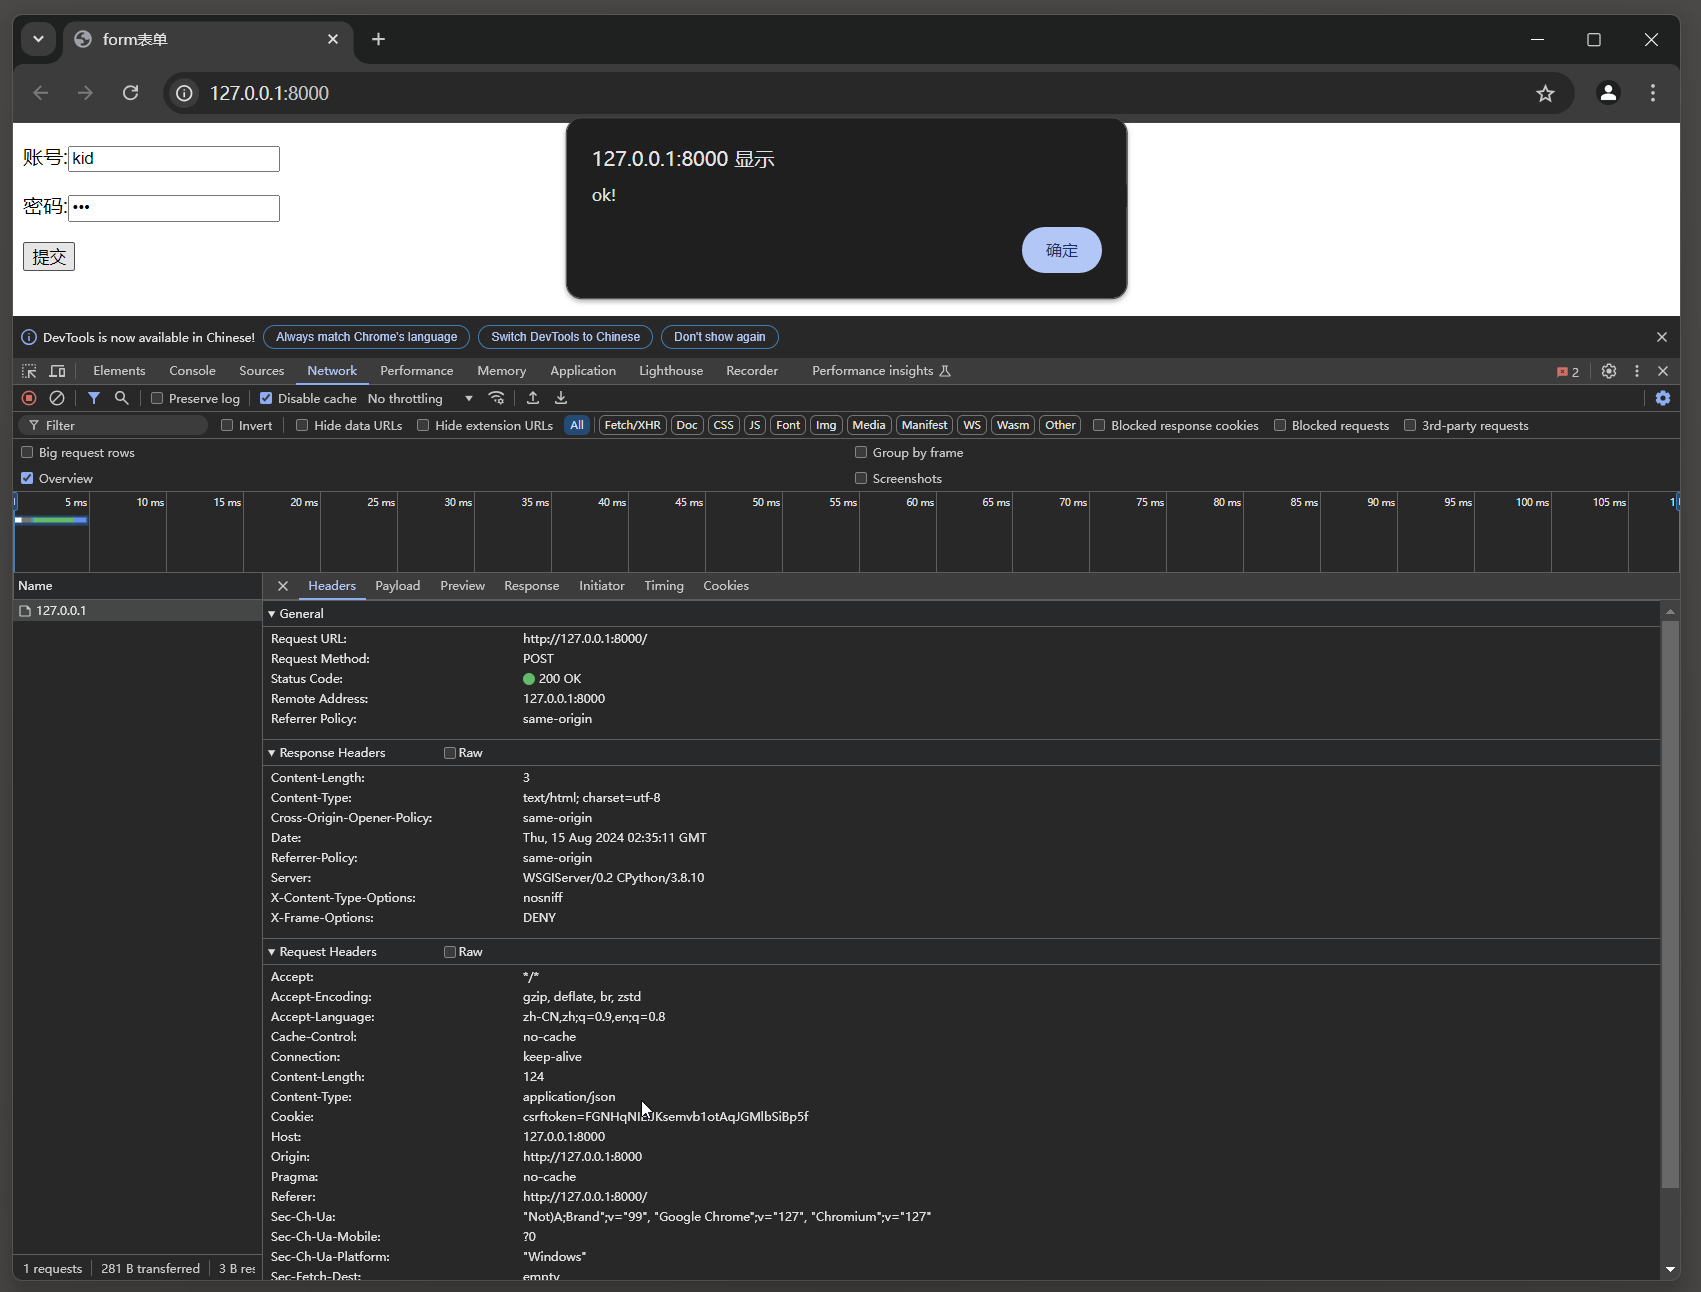Open DevTools customize three-dot menu
This screenshot has height=1292, width=1701.
1637,371
